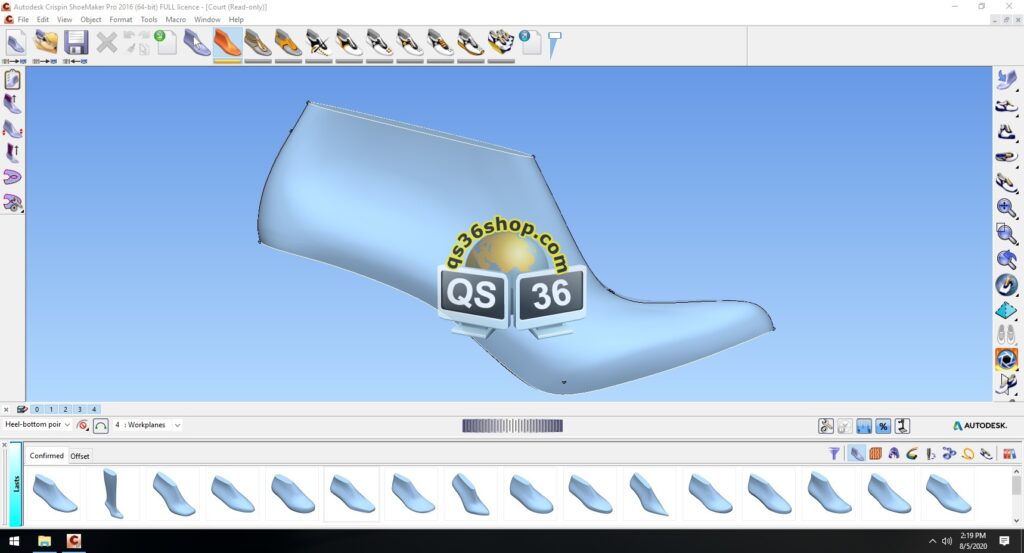Viewport: 1024px width, 553px height.
Task: Click the blue workplane diamond icon
Action: click(x=1006, y=310)
